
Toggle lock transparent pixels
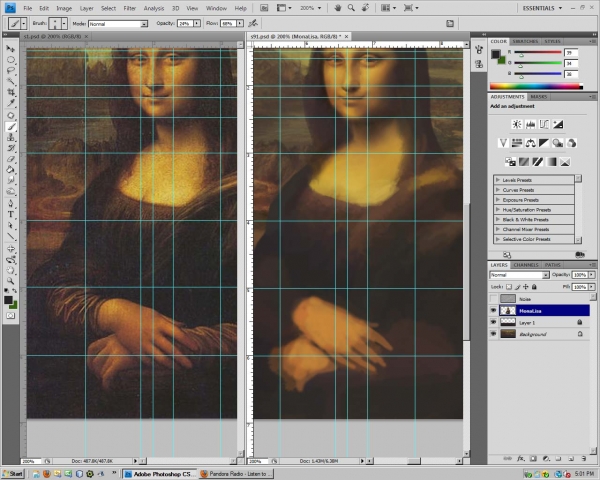509,287
